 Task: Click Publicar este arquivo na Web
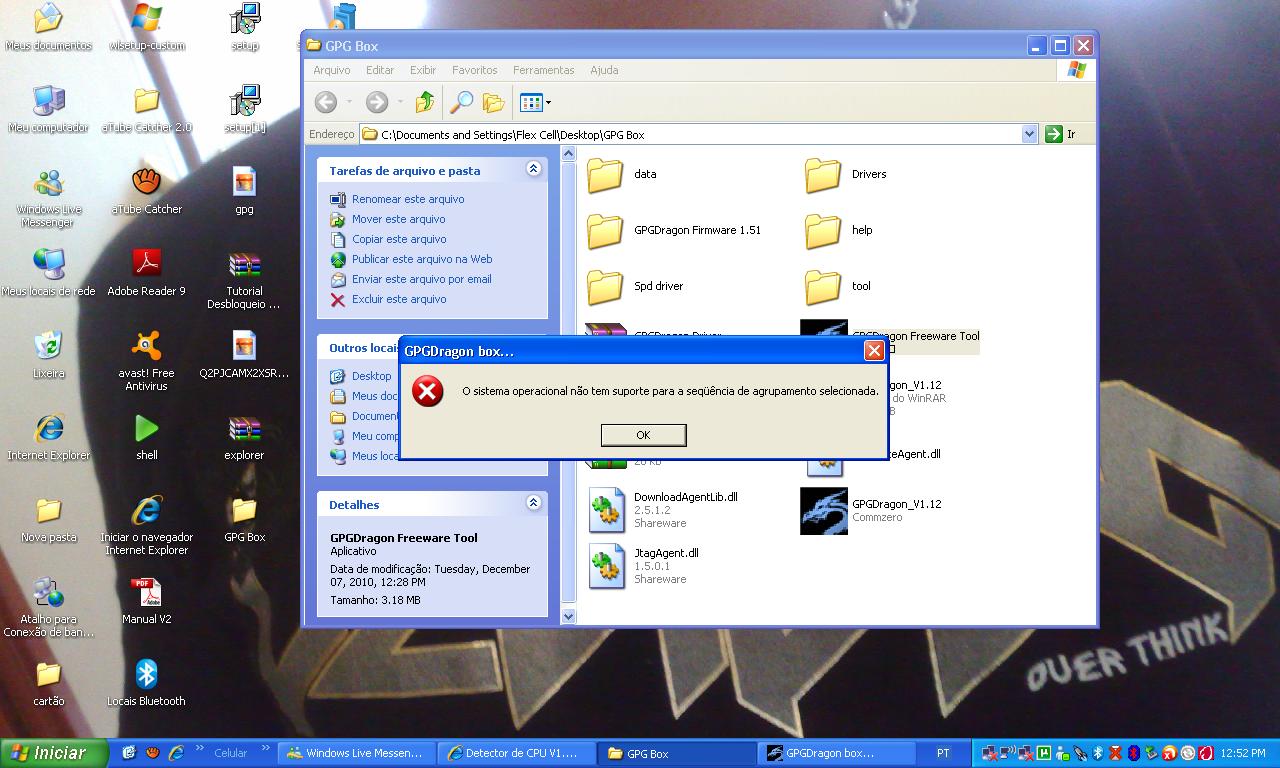(411, 259)
